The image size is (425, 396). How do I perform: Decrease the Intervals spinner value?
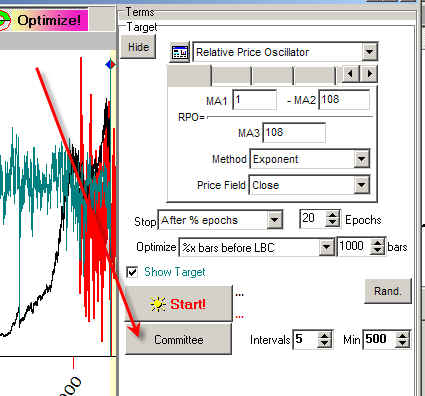(324, 344)
